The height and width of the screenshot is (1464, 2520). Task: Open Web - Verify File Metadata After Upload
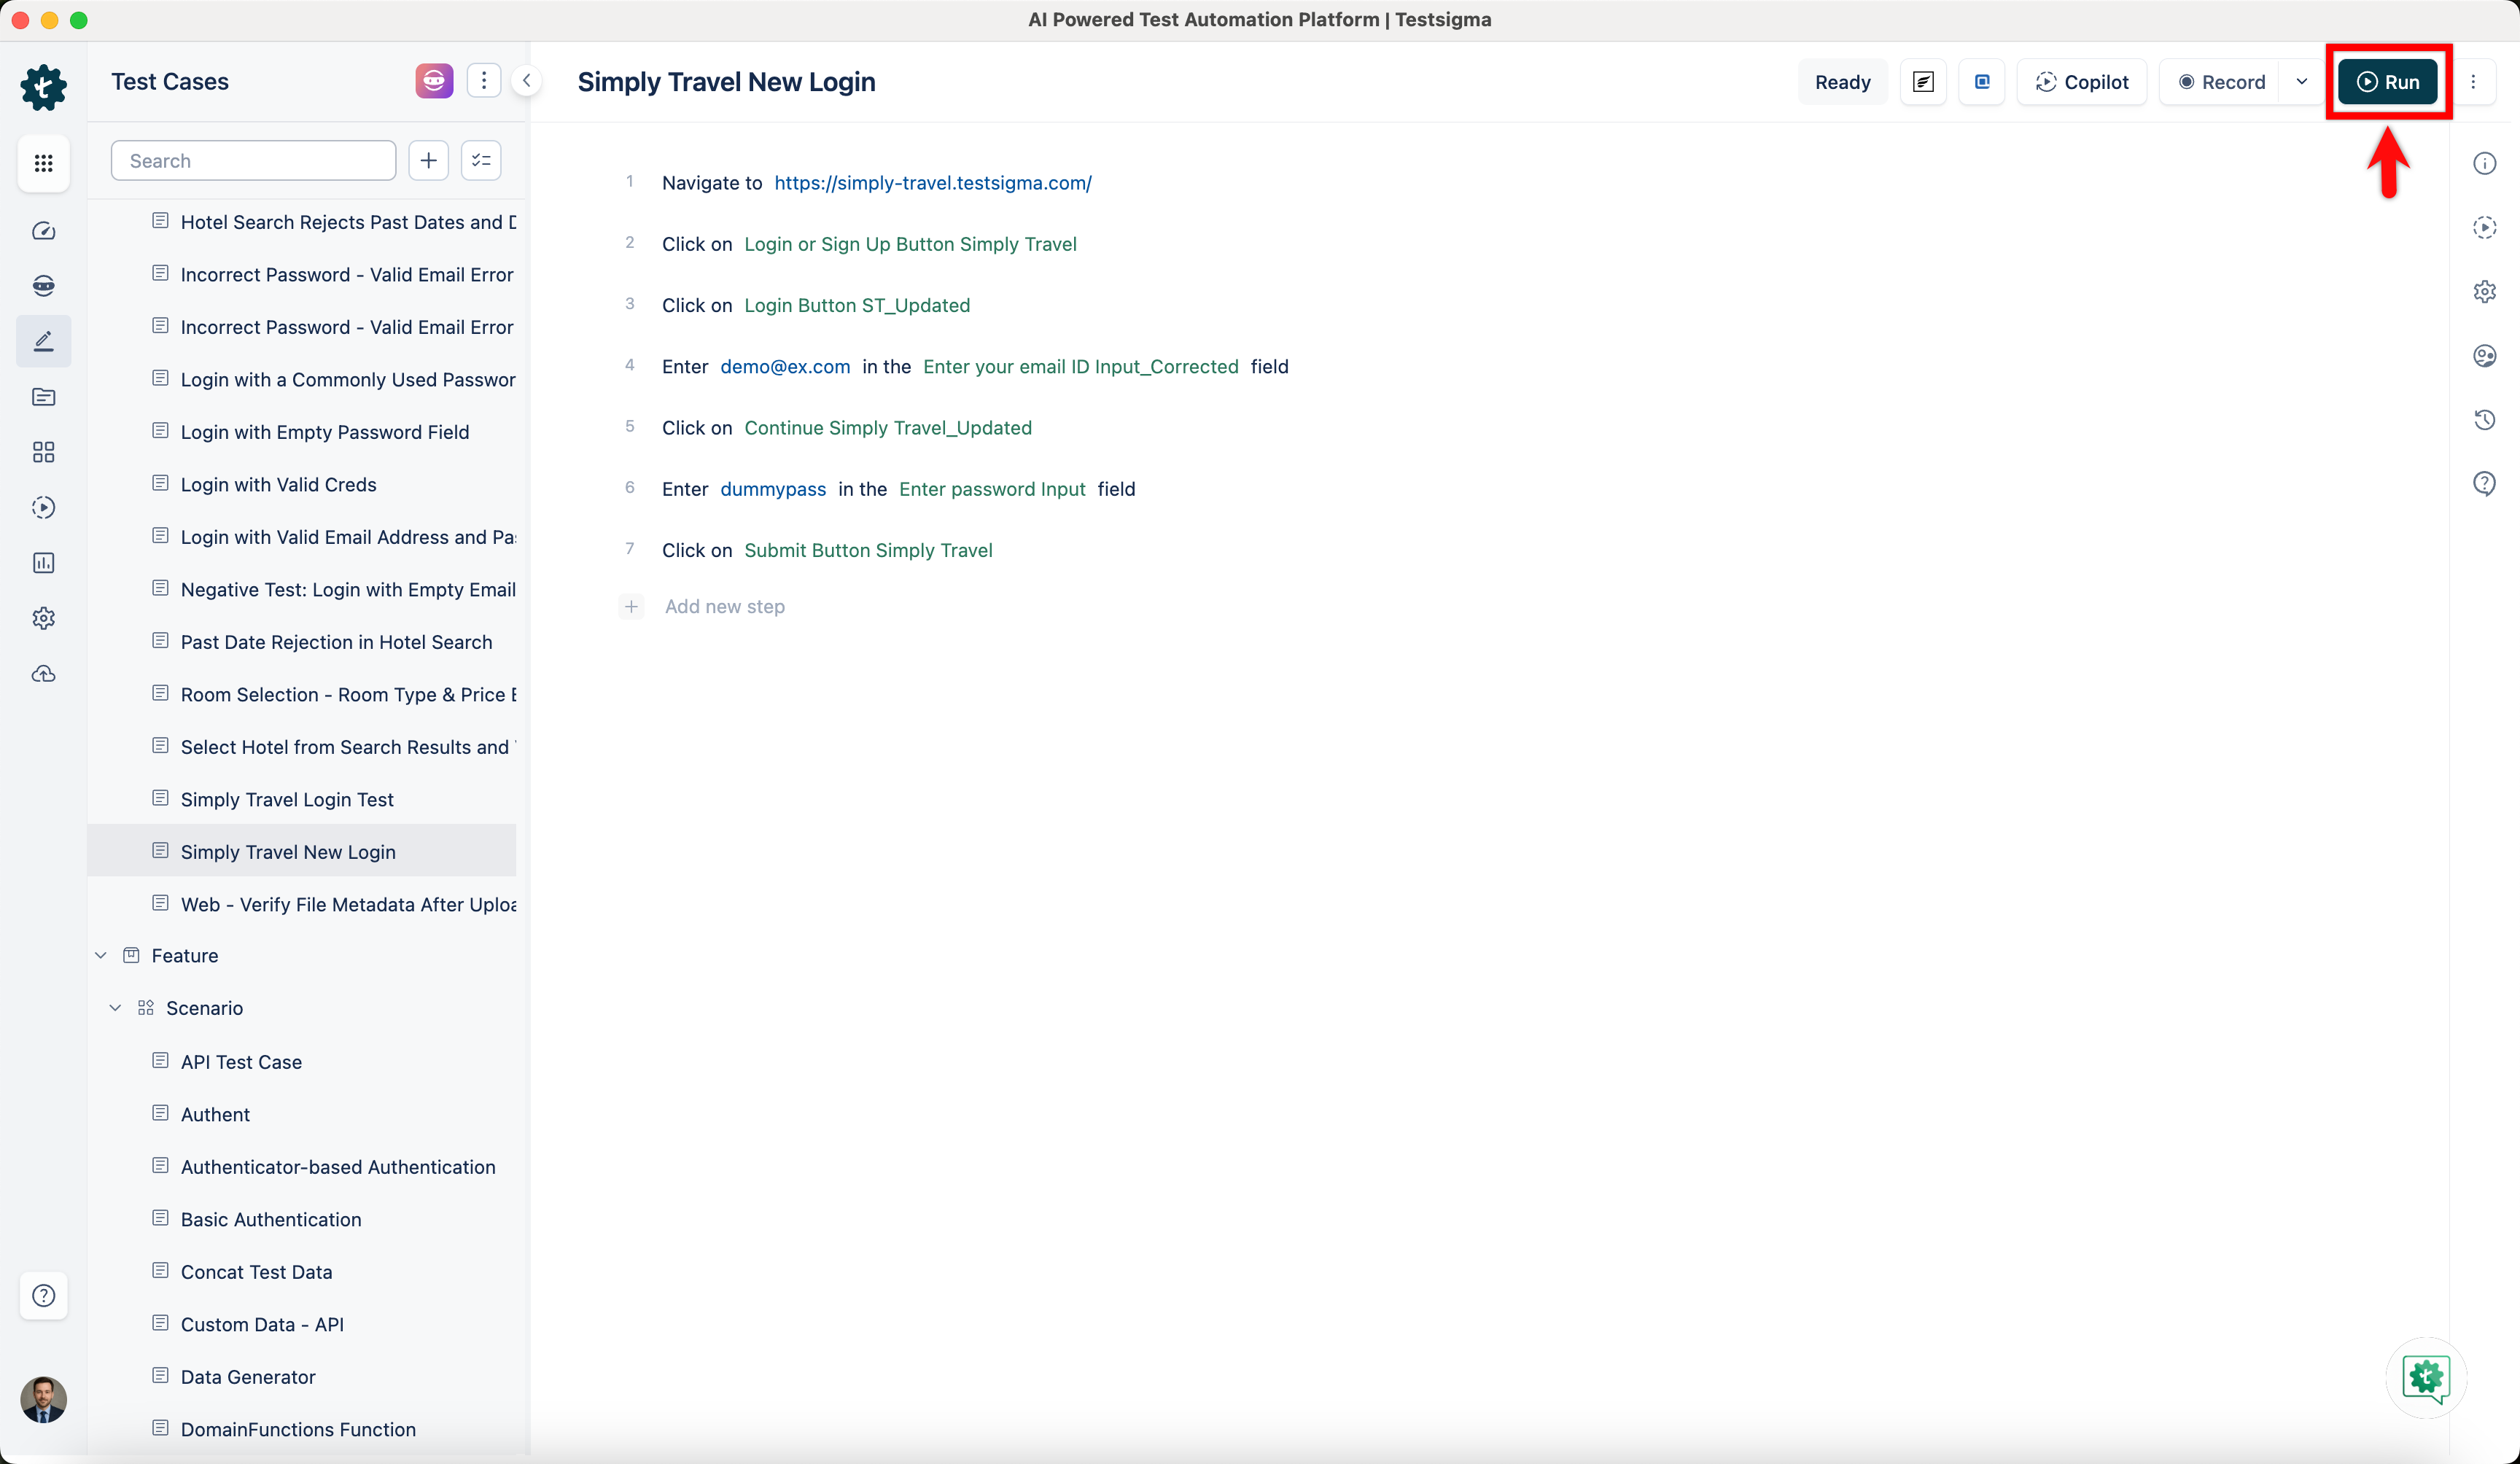tap(348, 904)
